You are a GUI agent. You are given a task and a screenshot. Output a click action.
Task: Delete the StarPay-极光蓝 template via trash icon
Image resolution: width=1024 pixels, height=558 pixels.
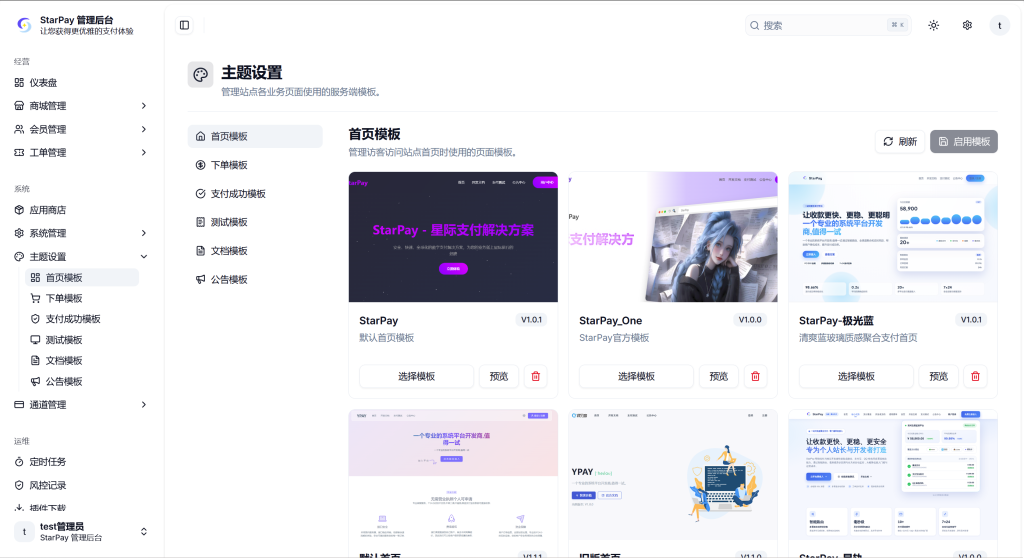click(x=976, y=376)
